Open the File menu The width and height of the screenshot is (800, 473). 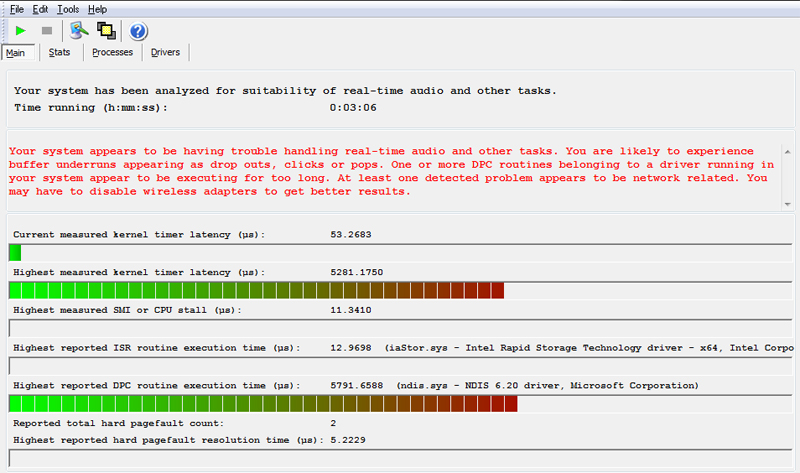17,9
